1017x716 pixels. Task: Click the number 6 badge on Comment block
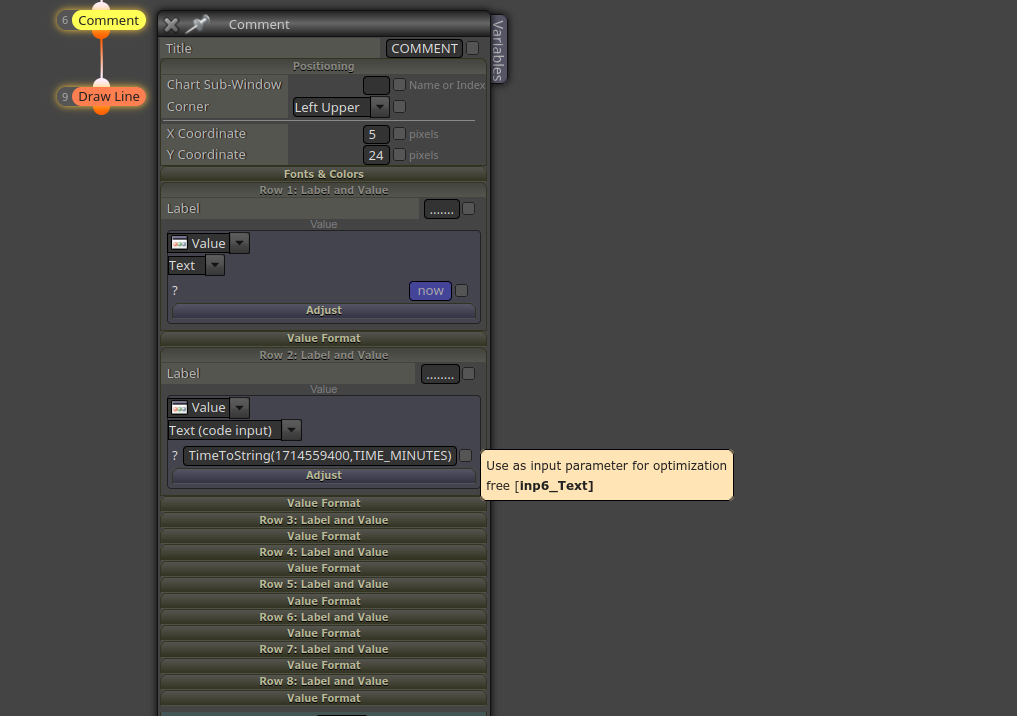click(65, 21)
